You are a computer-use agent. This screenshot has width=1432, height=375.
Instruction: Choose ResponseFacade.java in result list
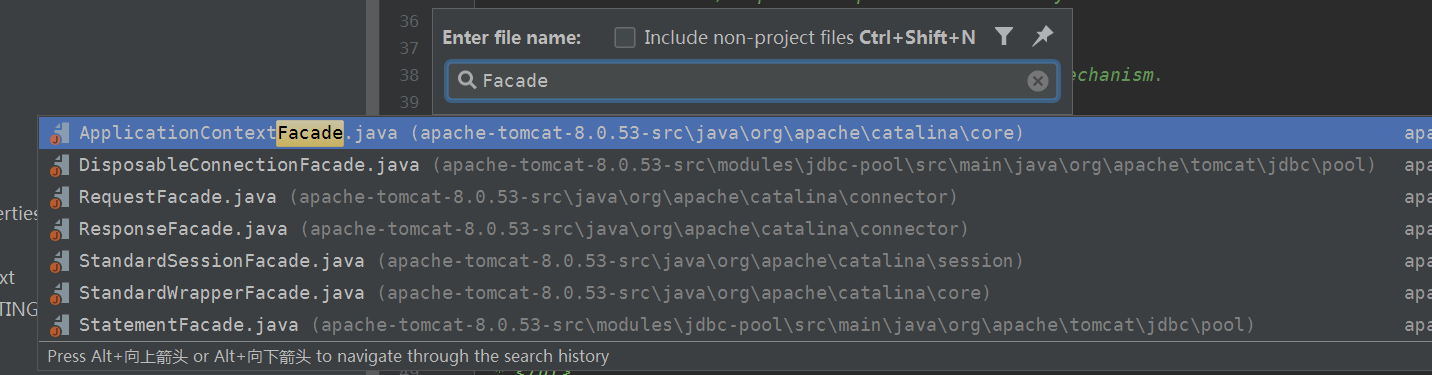click(x=735, y=229)
